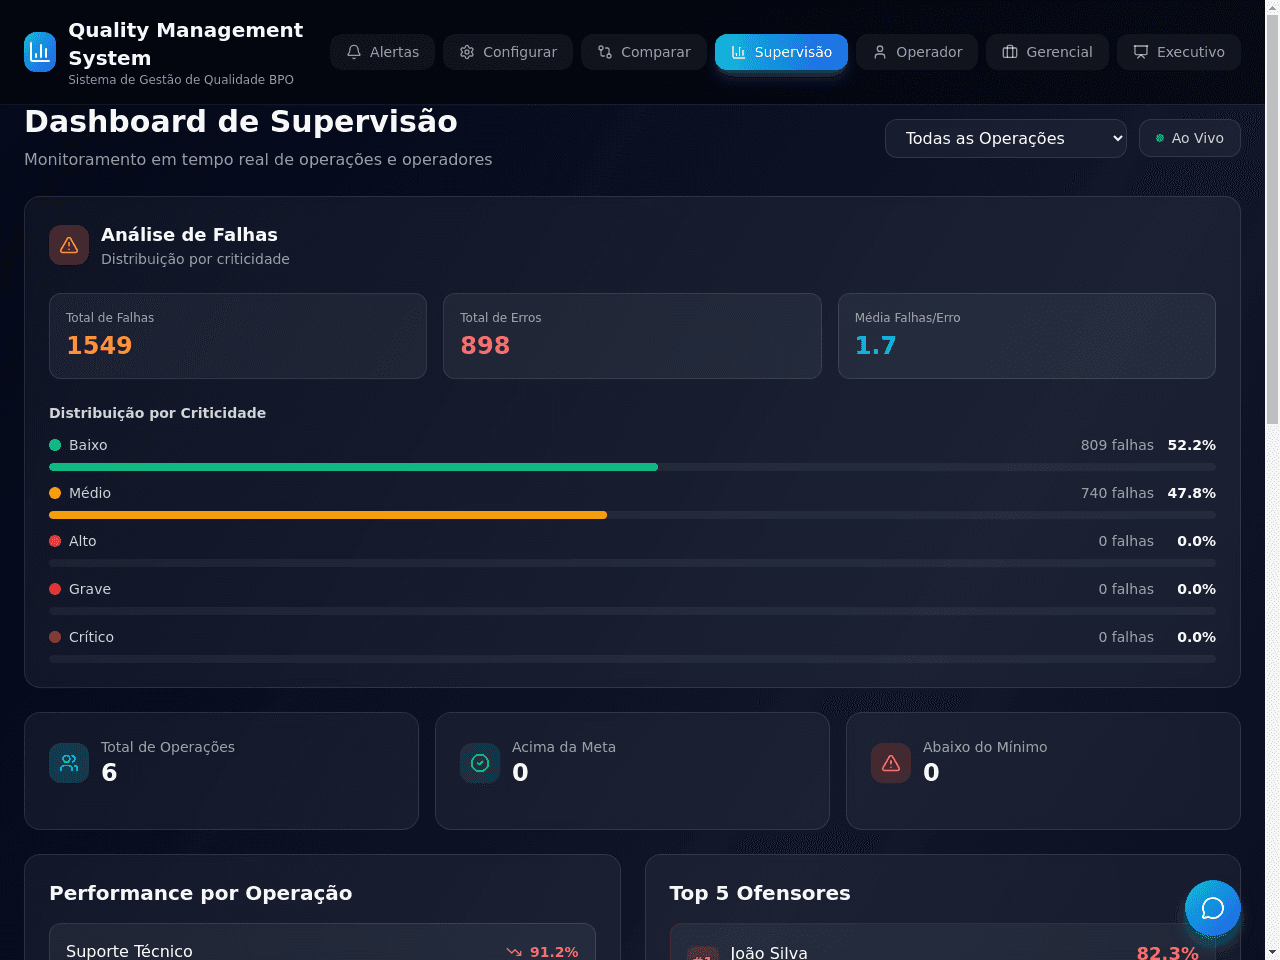
Task: Toggle the Ao Vivo live button
Action: 1190,138
